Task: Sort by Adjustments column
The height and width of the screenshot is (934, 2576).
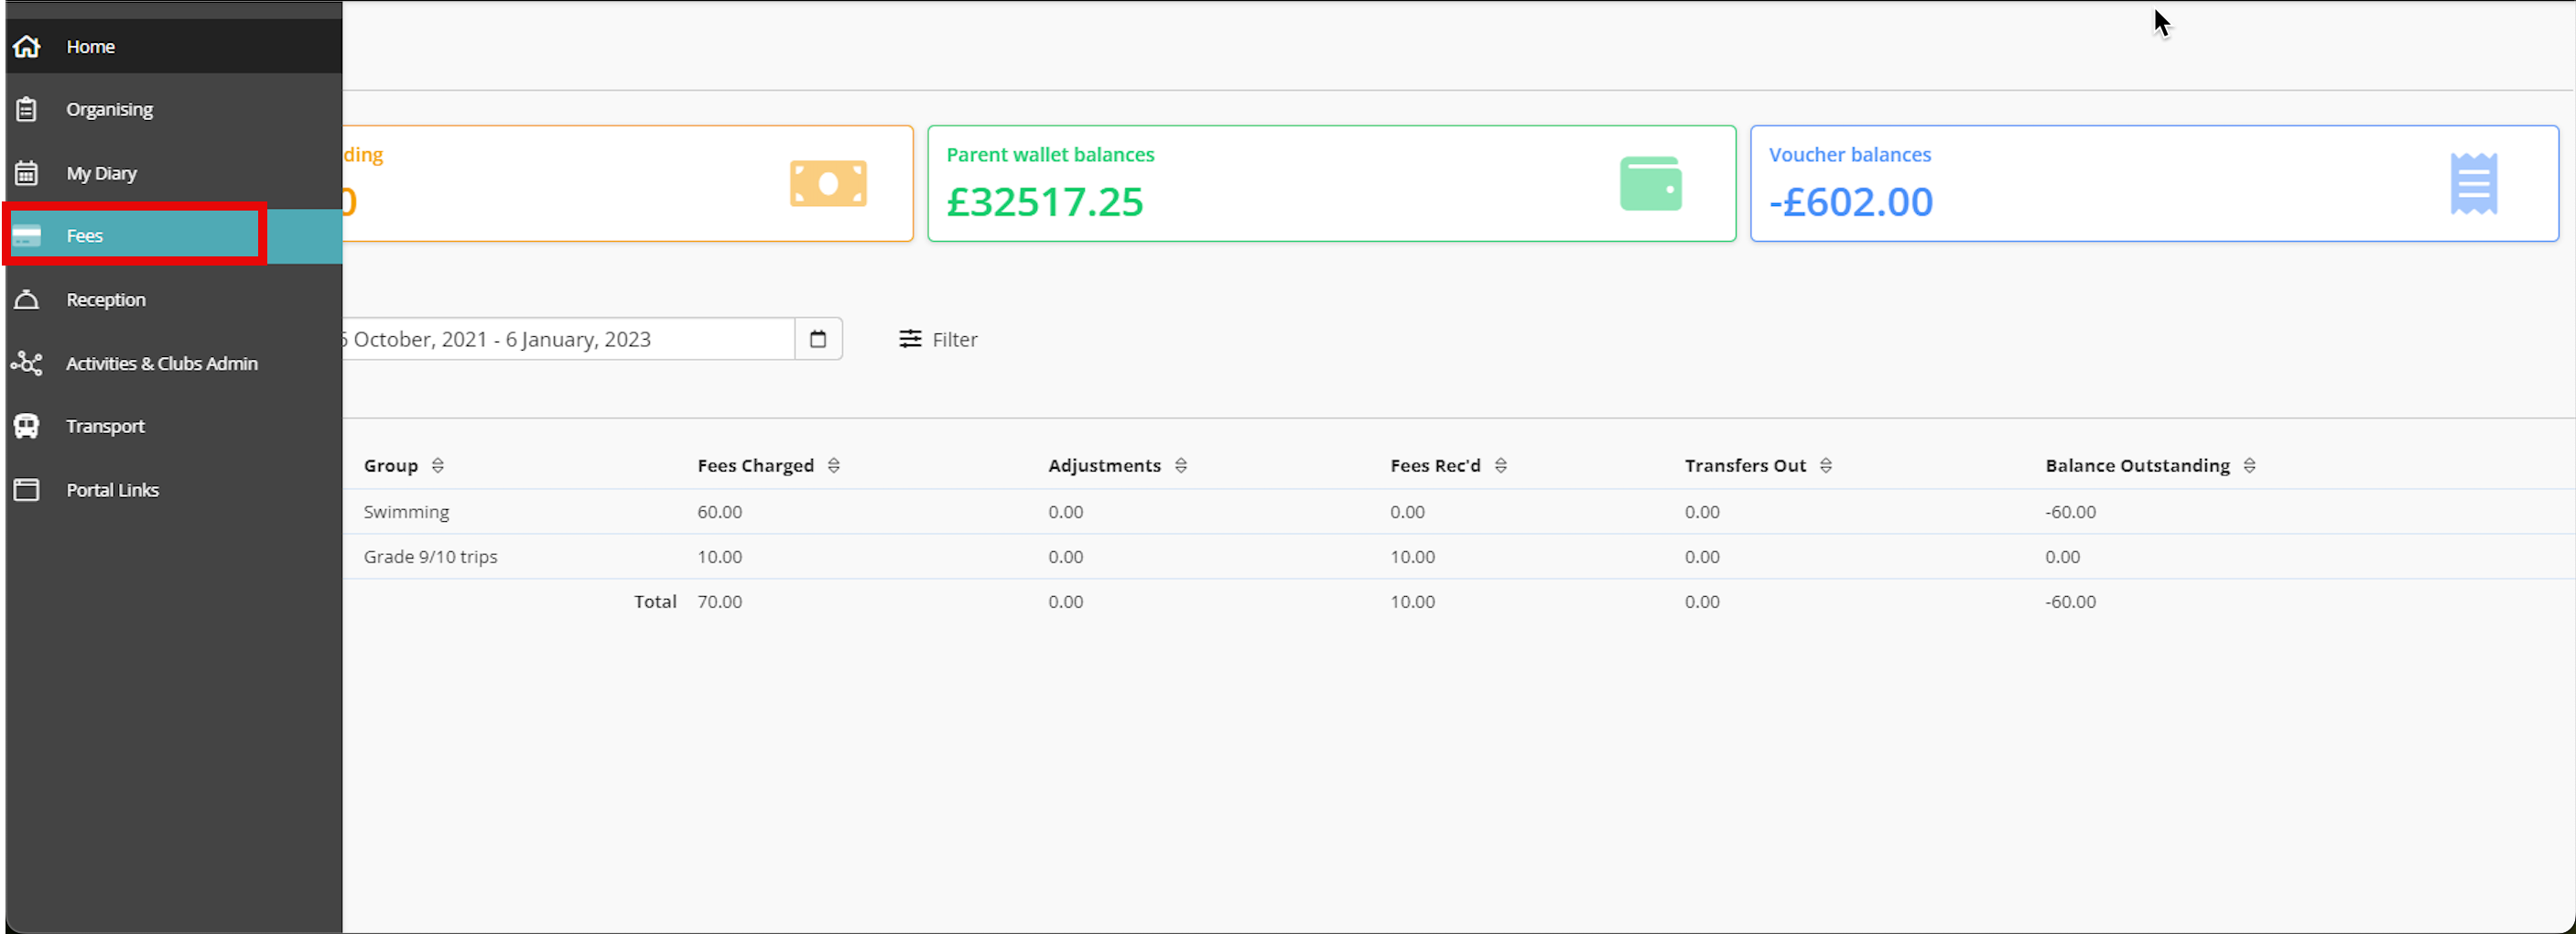Action: pos(1180,466)
